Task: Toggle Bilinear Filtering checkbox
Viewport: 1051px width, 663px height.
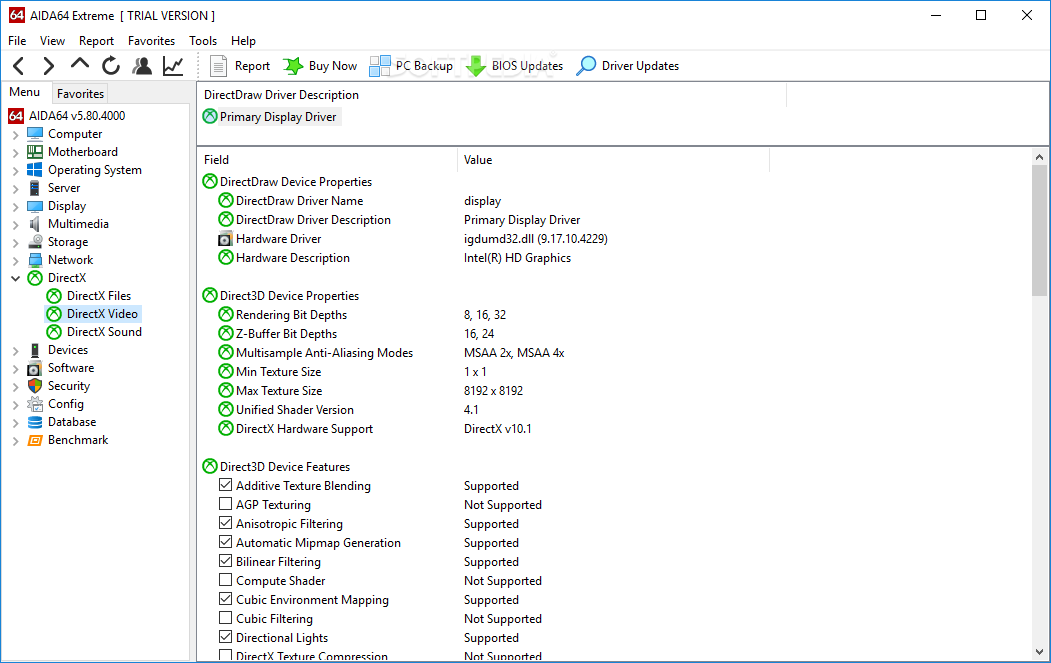Action: pos(226,560)
